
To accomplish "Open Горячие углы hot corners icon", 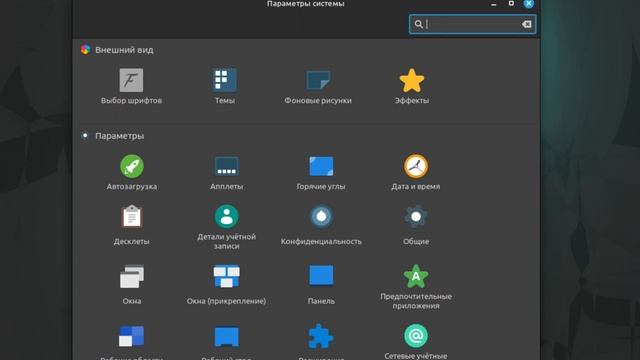I will pos(321,166).
